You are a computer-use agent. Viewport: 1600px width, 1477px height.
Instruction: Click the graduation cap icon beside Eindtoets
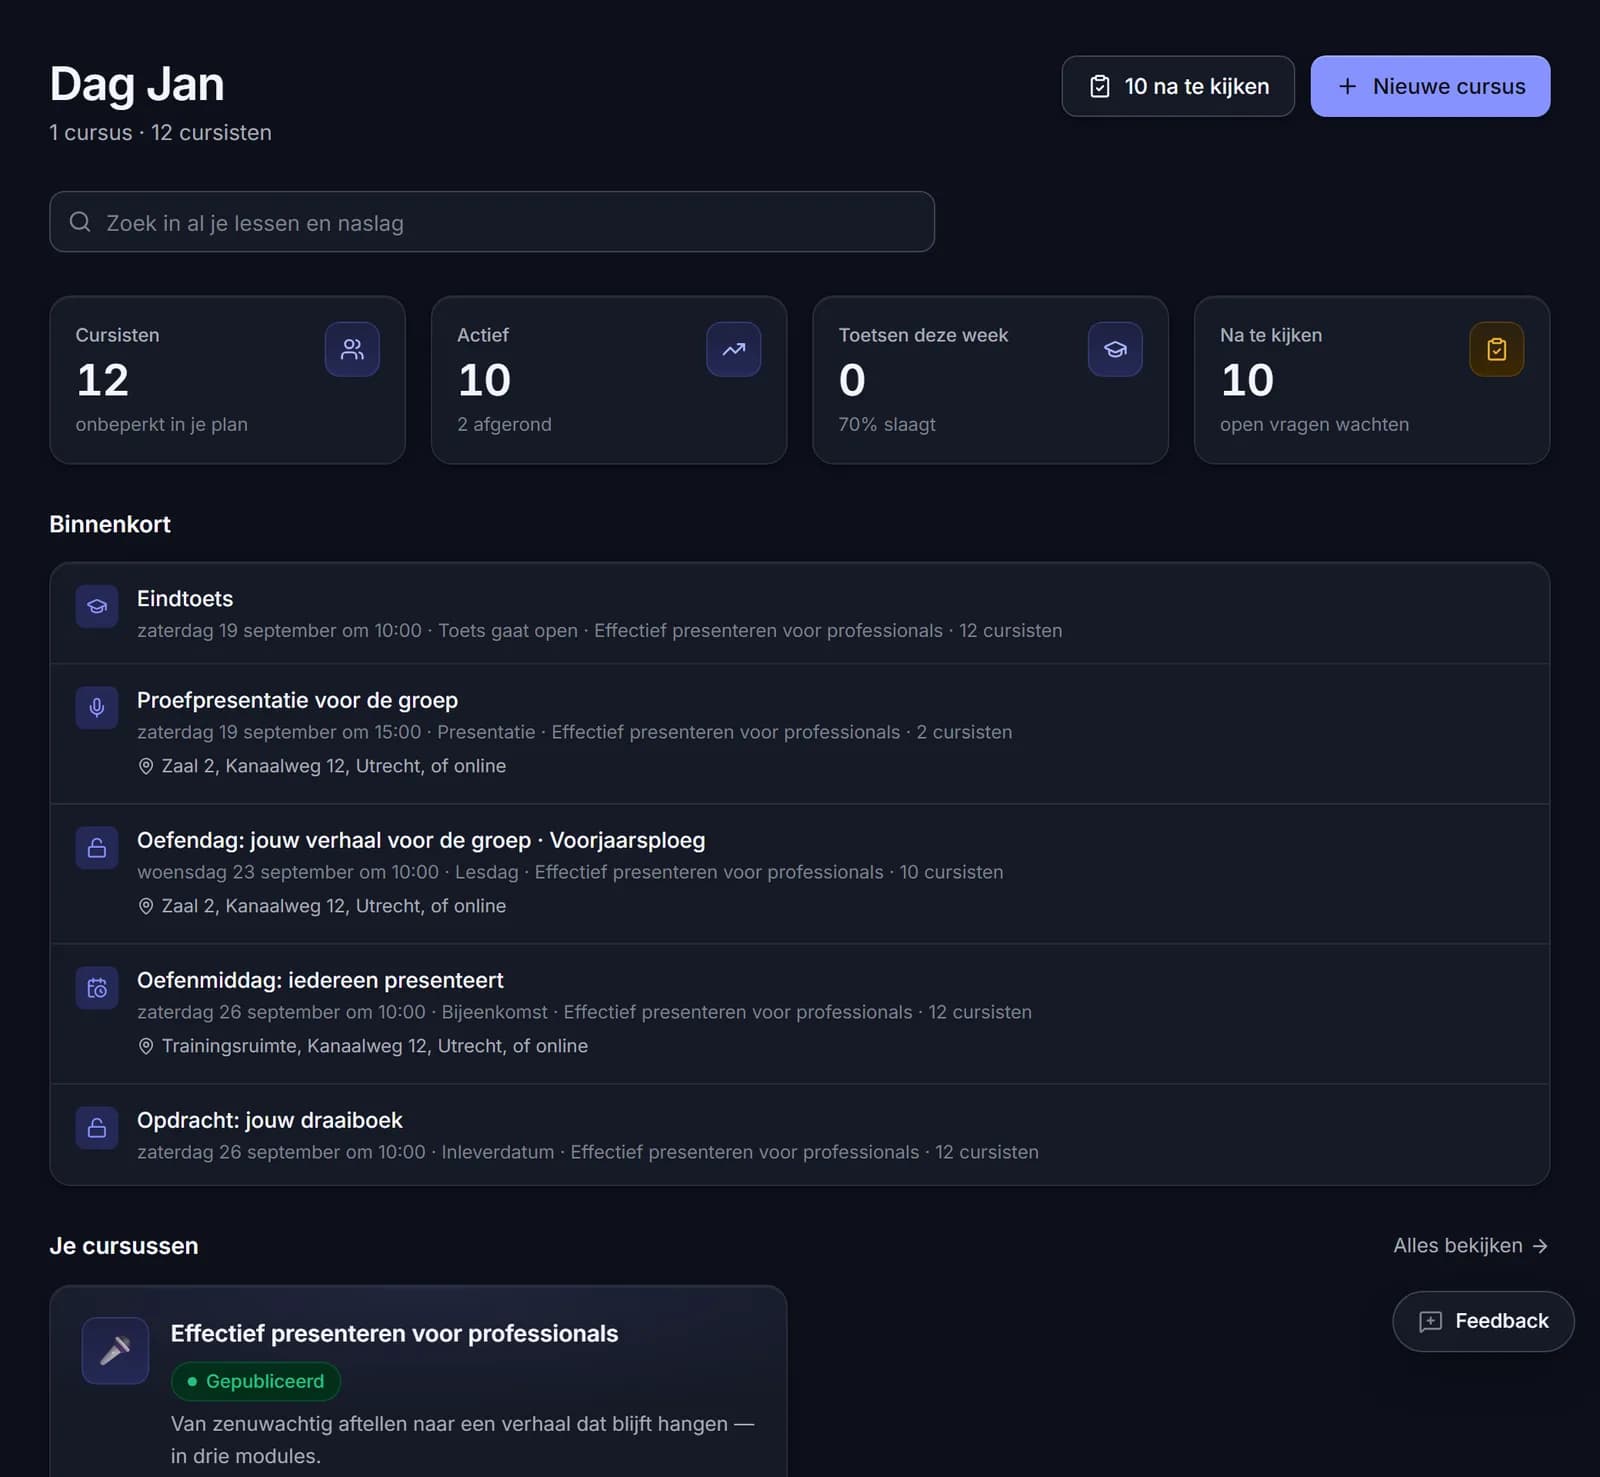pos(97,606)
